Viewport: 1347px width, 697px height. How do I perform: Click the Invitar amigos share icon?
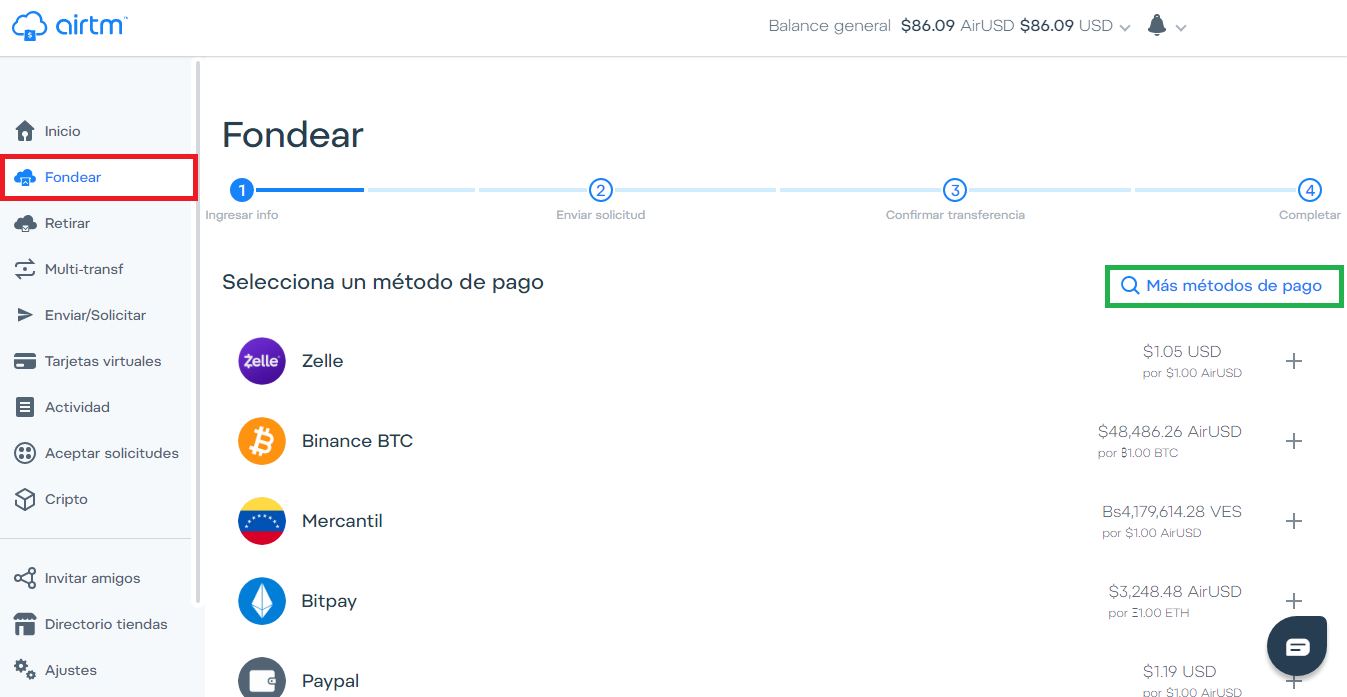25,578
